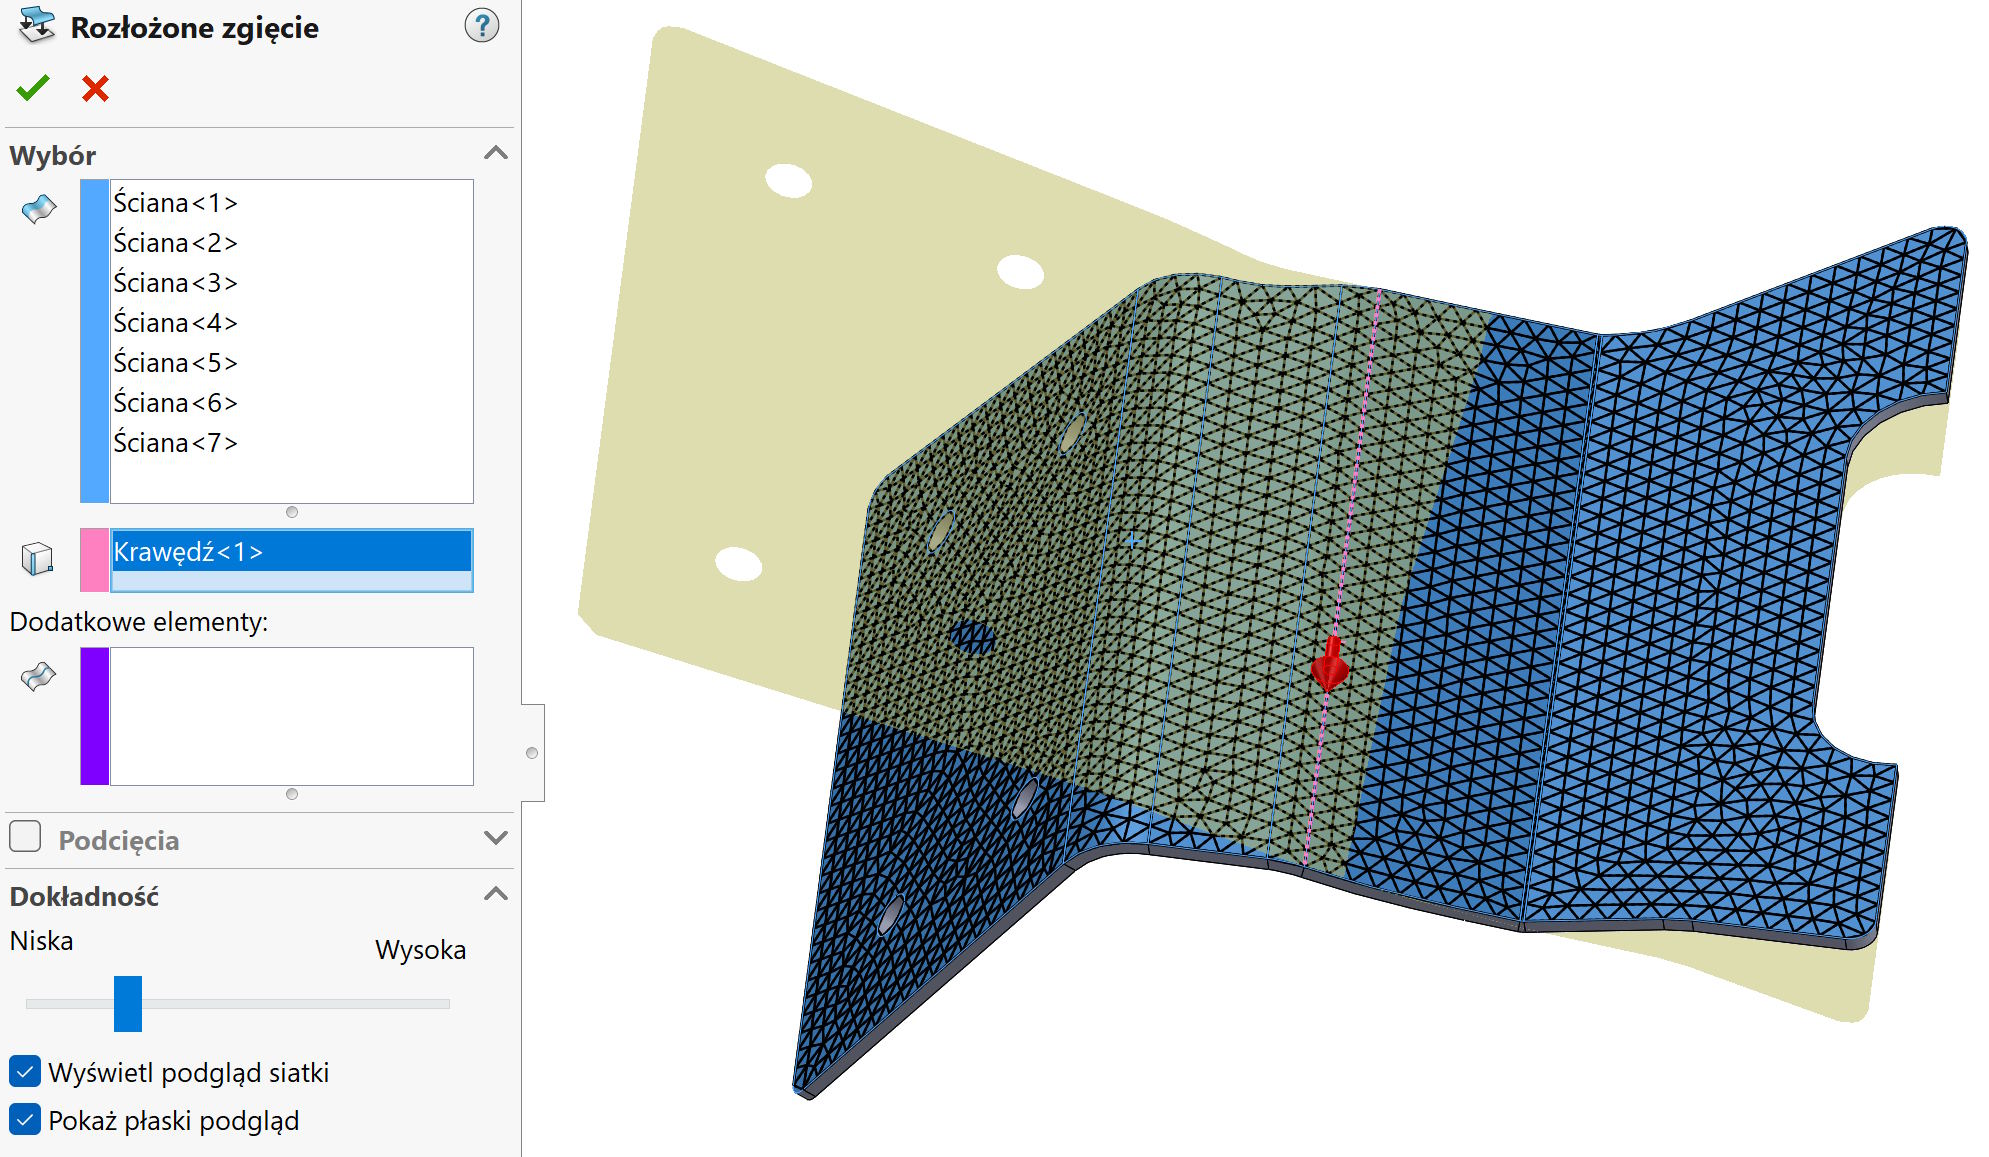Uncheck Wyświetl podgląd siatki

click(x=25, y=1071)
